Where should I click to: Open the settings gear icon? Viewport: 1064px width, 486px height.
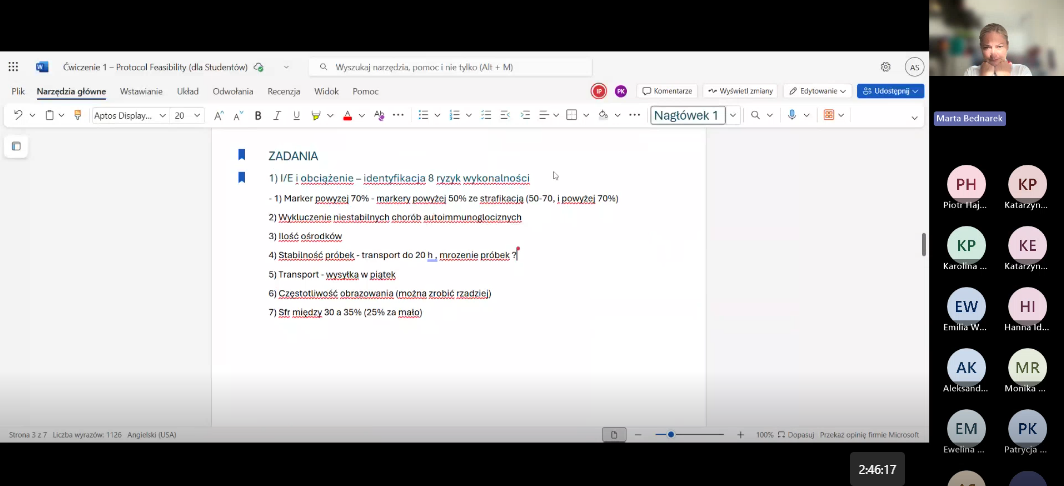[885, 67]
